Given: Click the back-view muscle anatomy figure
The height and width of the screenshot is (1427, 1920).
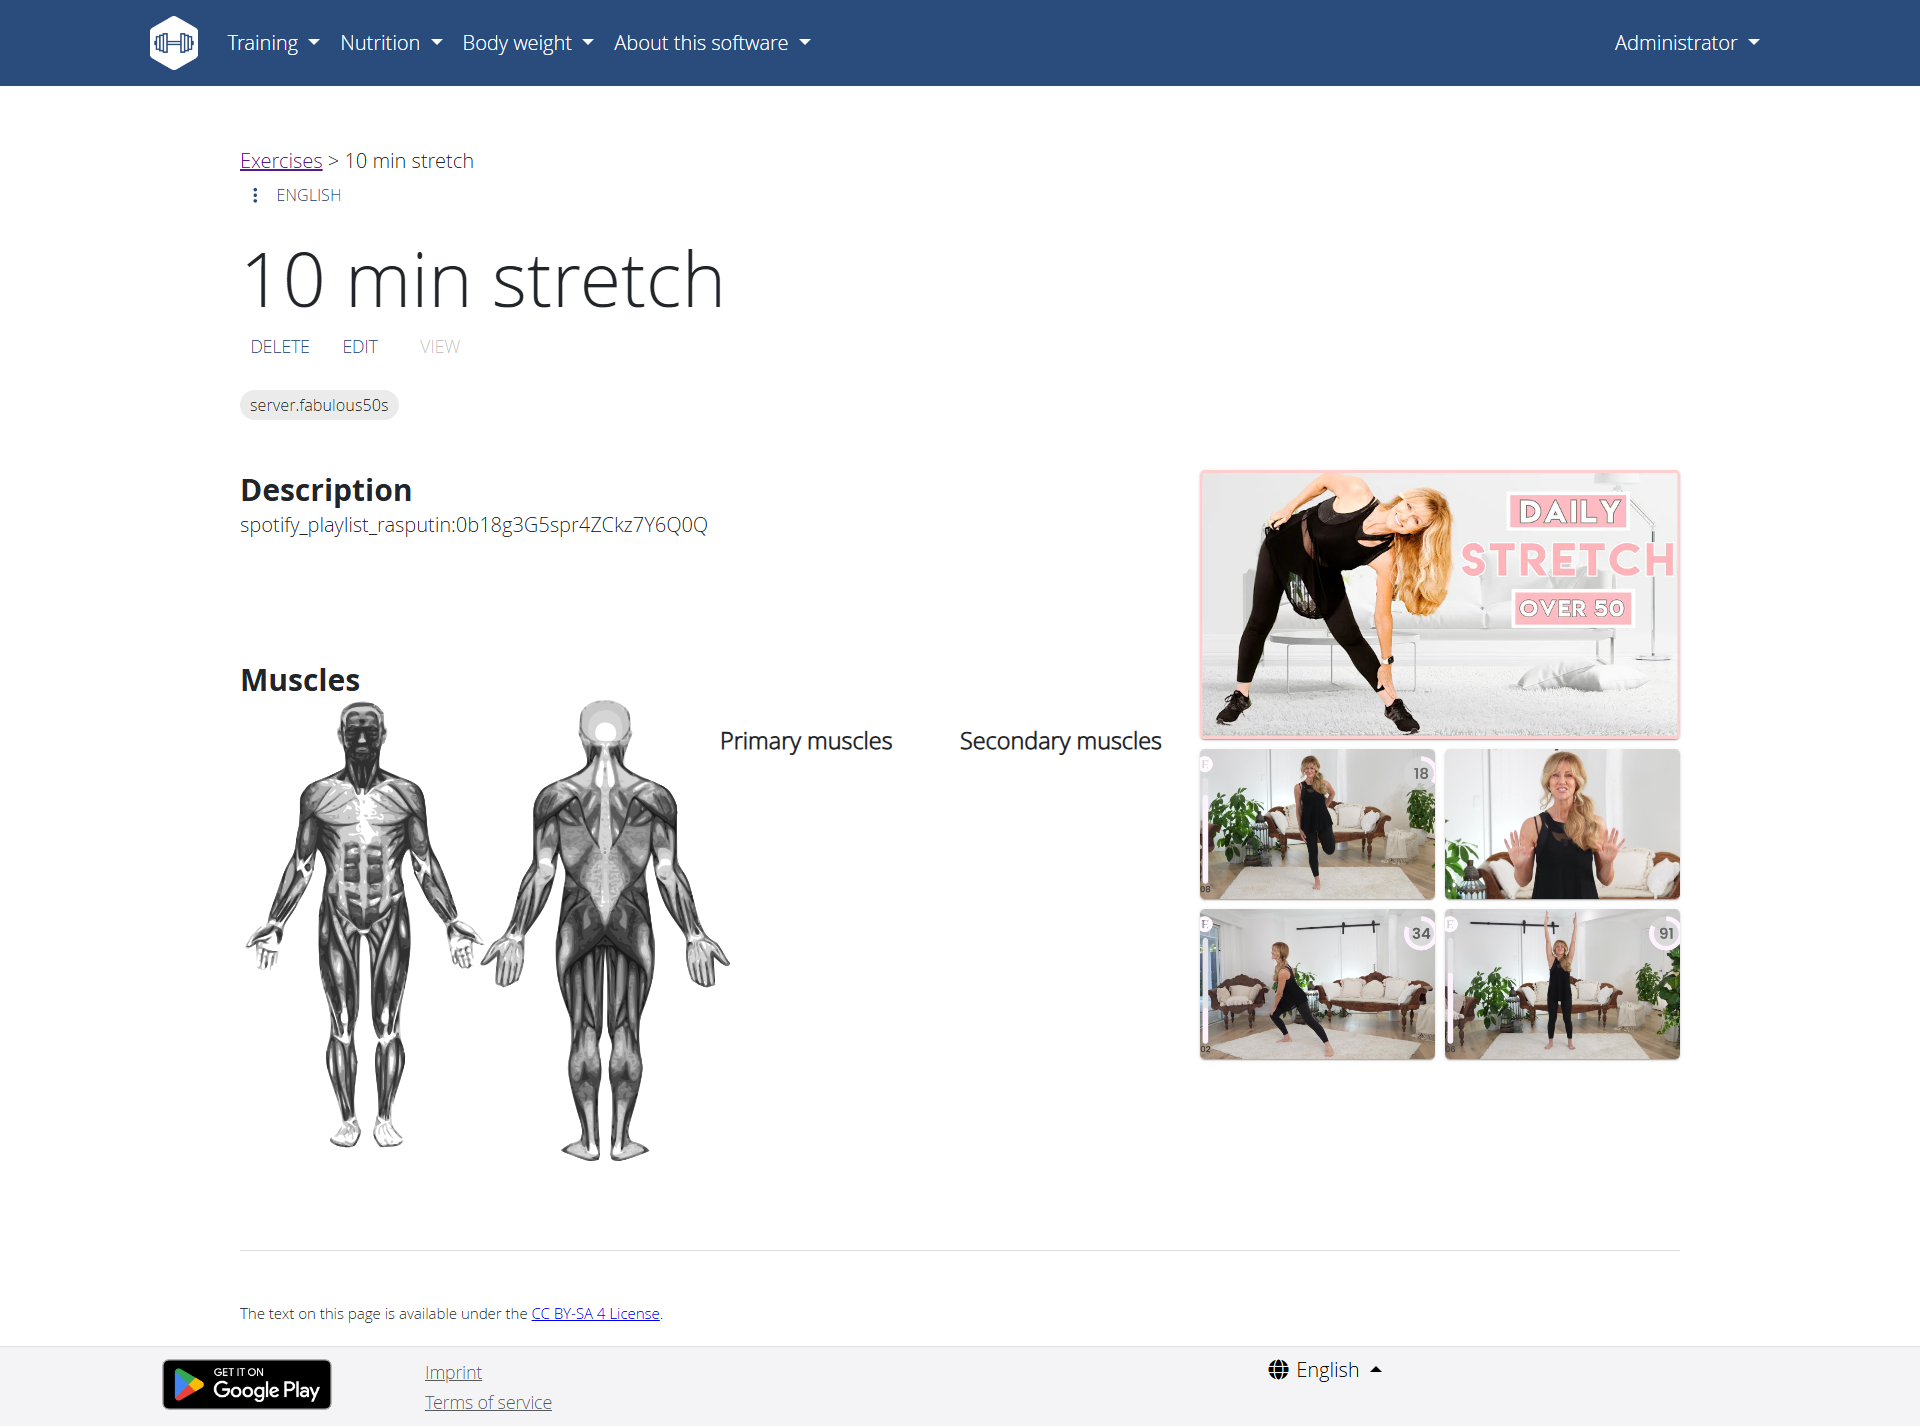Looking at the screenshot, I should [605, 930].
